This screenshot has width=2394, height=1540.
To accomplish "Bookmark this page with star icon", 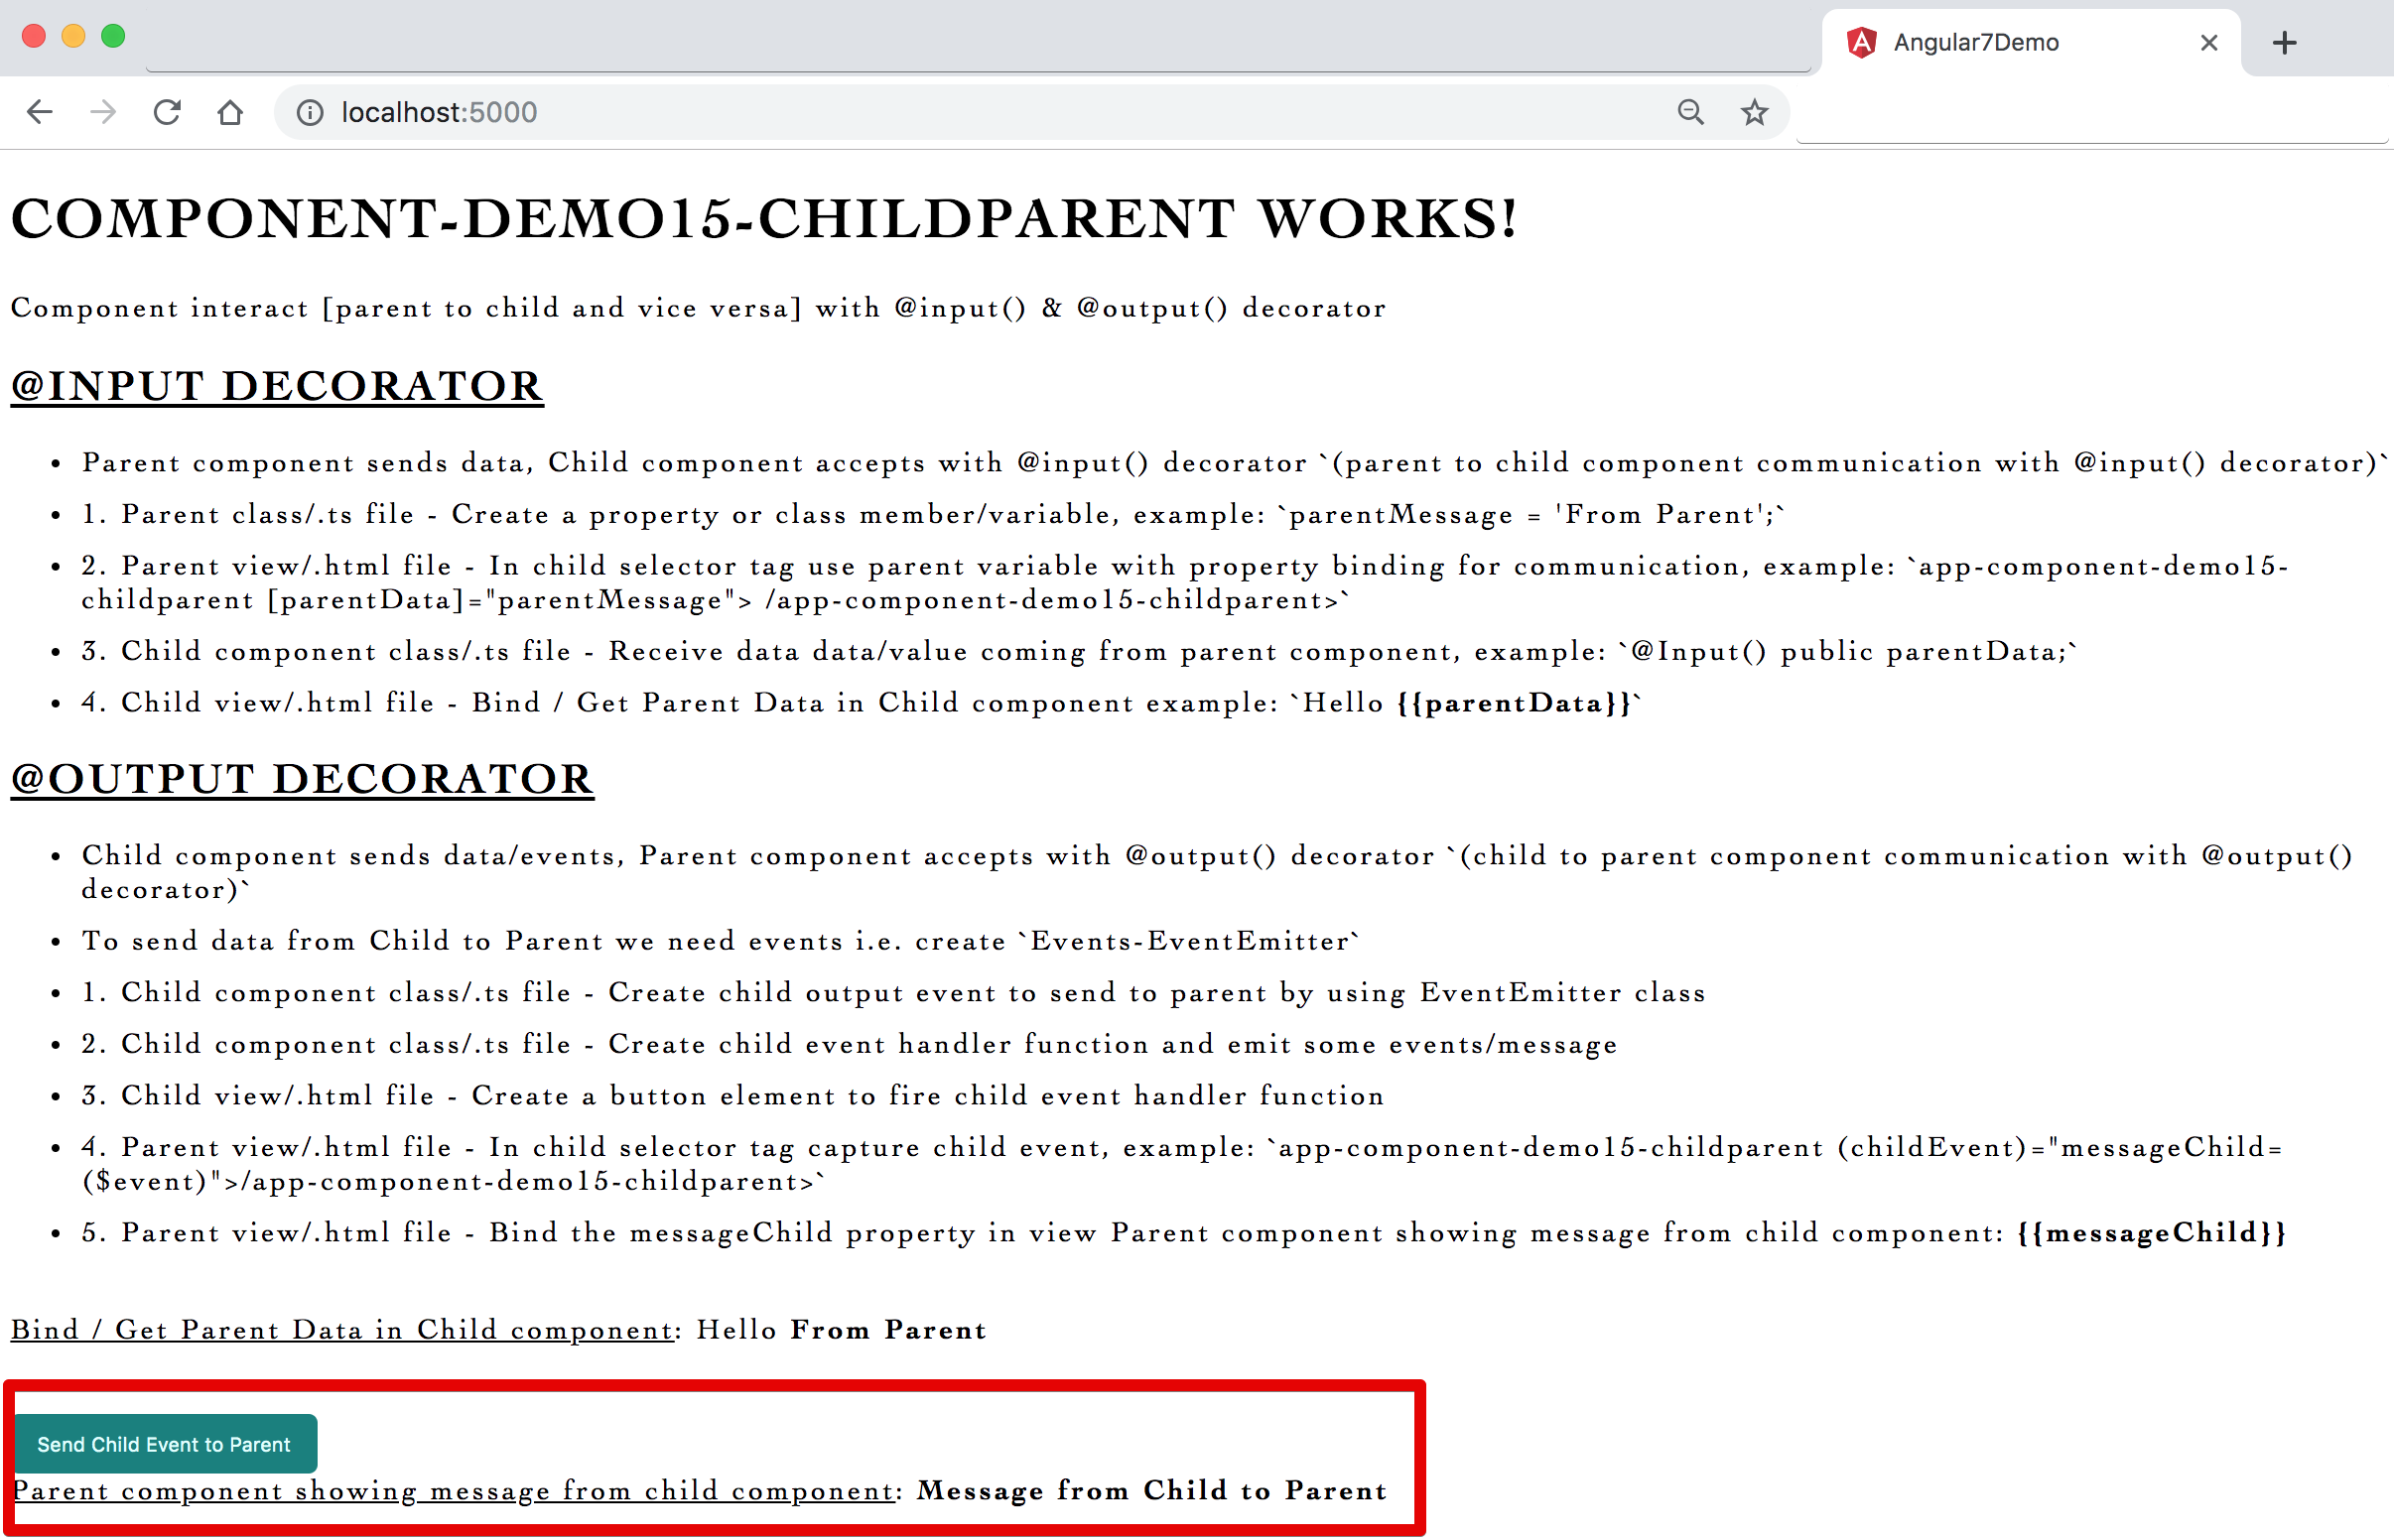I will coord(1754,112).
